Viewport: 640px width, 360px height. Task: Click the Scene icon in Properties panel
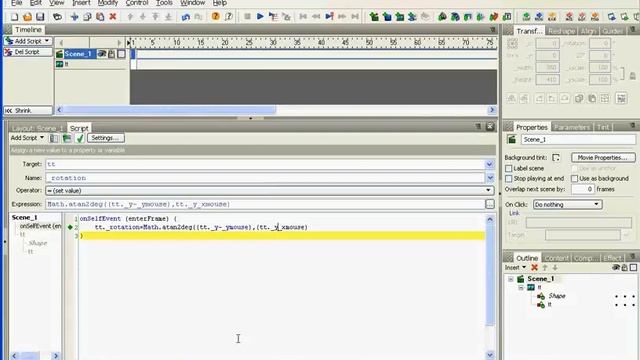click(511, 140)
